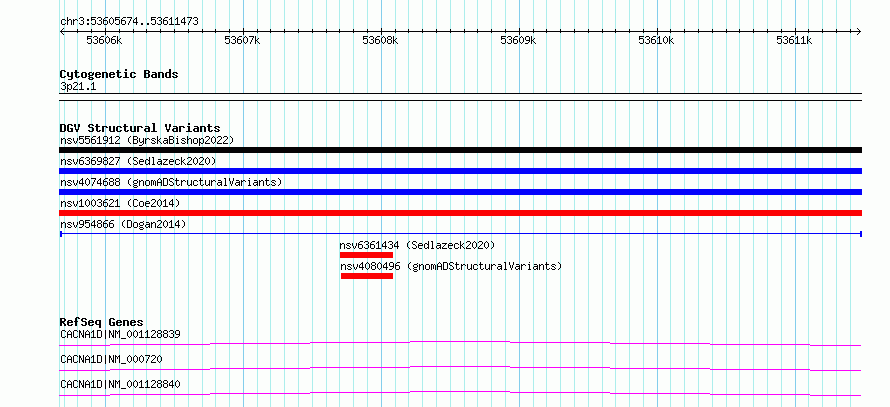The height and width of the screenshot is (407, 890).
Task: Click the 53609k ruler mark
Action: click(518, 40)
